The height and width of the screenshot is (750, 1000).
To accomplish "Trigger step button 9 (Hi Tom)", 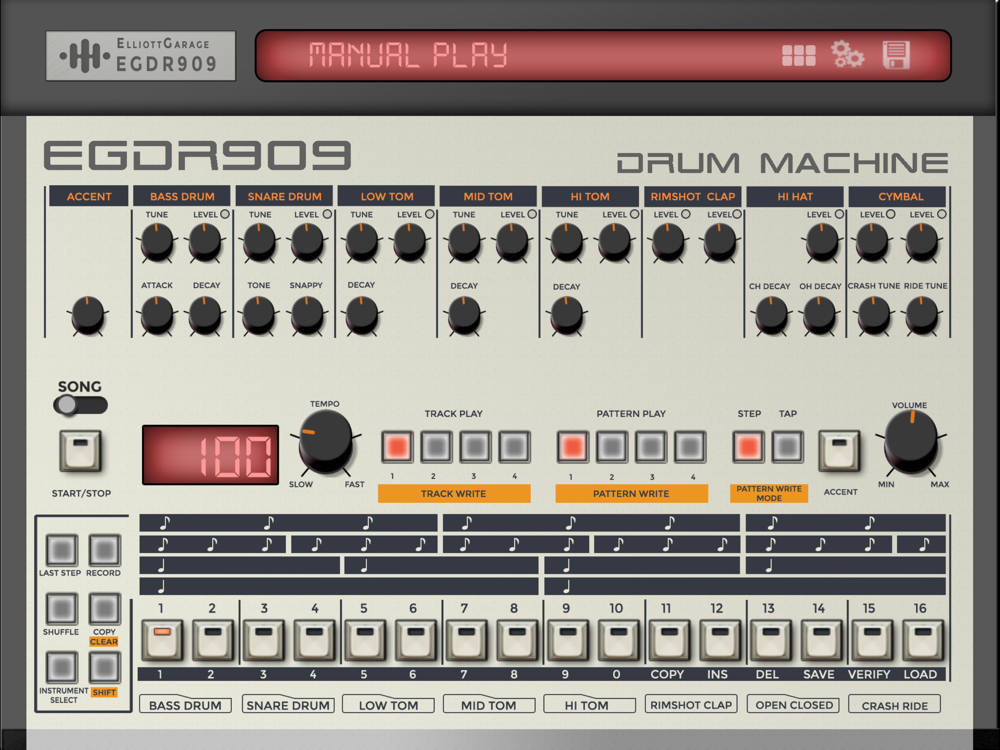I will [x=568, y=640].
